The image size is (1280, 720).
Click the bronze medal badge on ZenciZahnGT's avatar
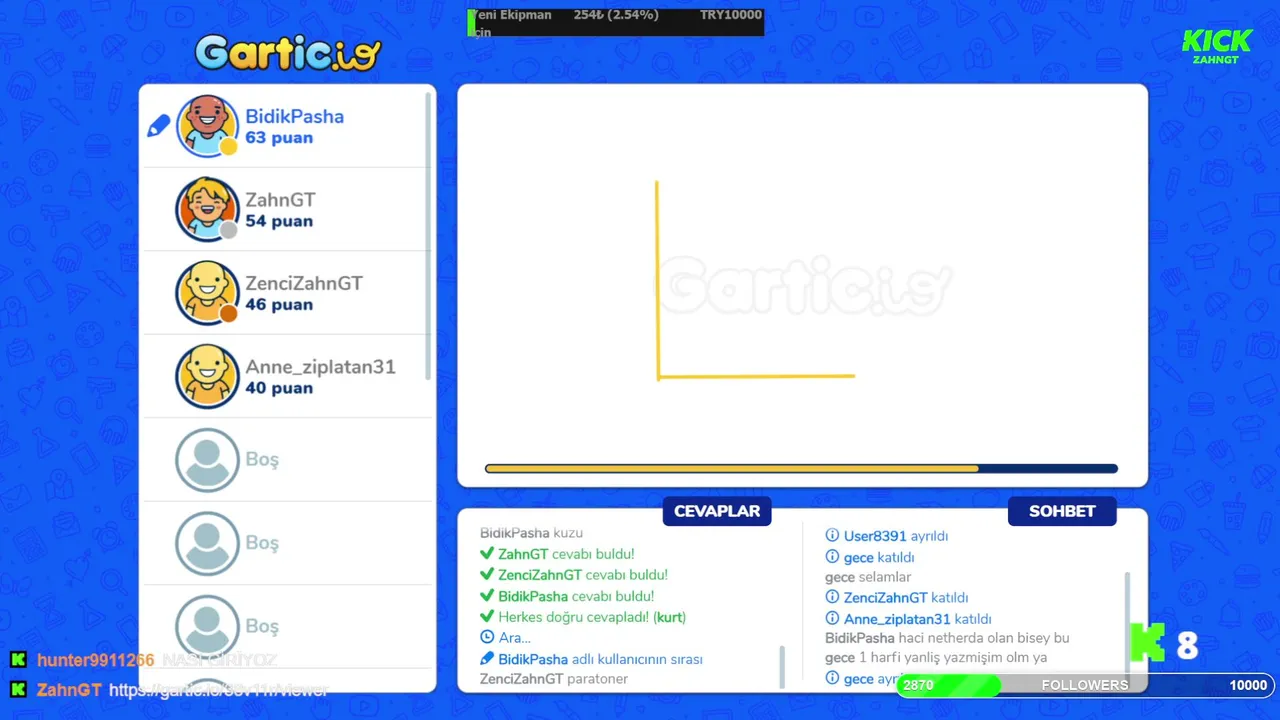click(228, 314)
